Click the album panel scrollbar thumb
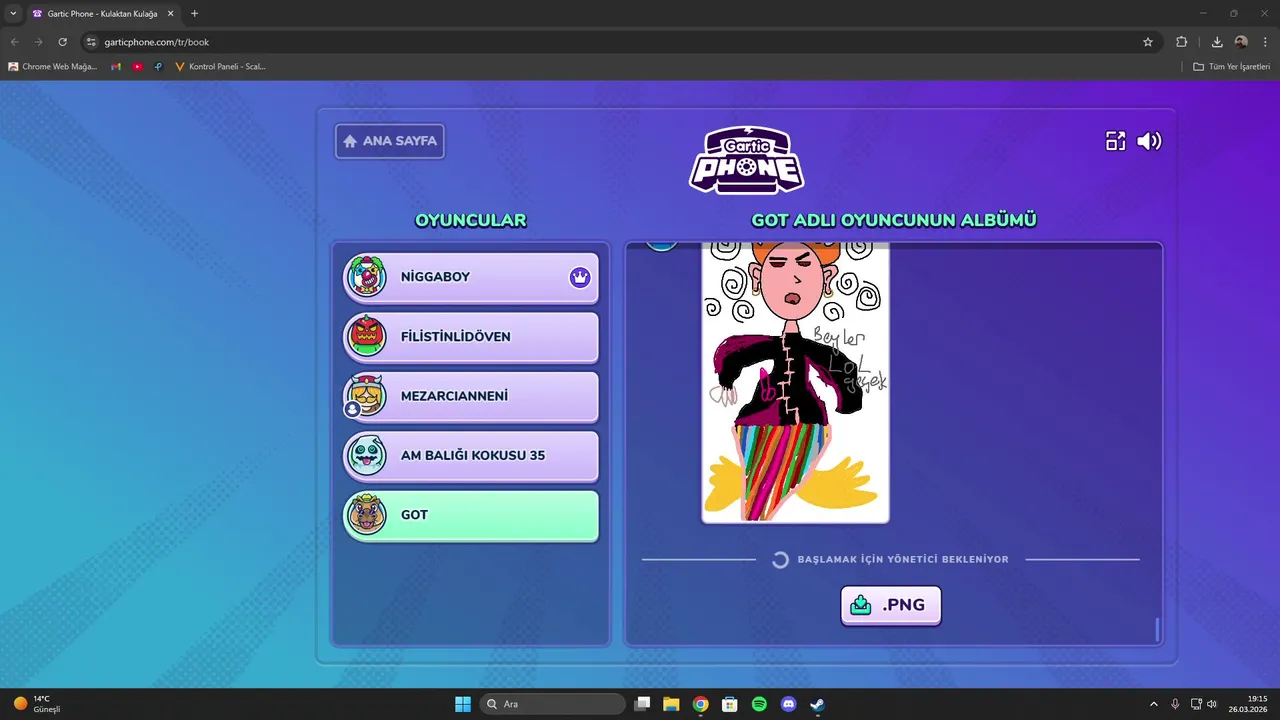 [x=1157, y=629]
